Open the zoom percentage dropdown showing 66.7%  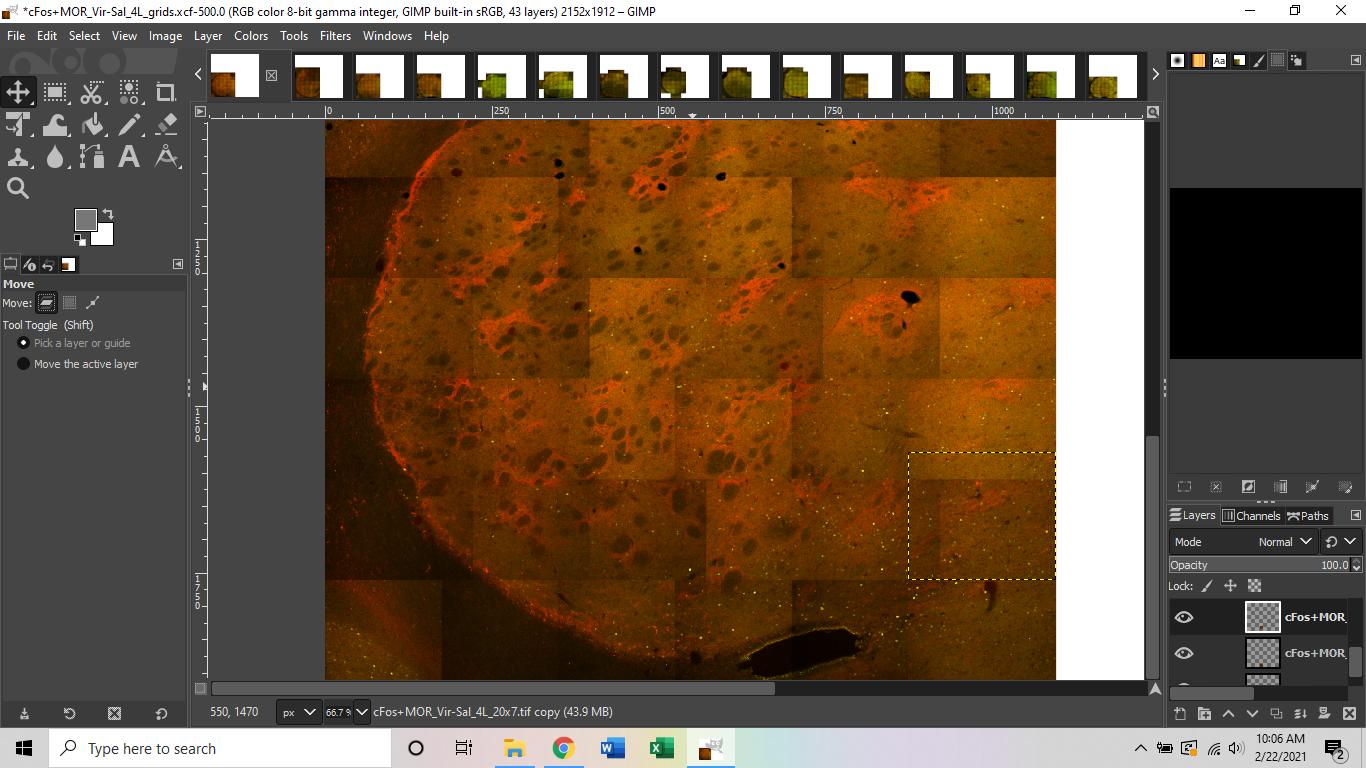click(x=346, y=712)
